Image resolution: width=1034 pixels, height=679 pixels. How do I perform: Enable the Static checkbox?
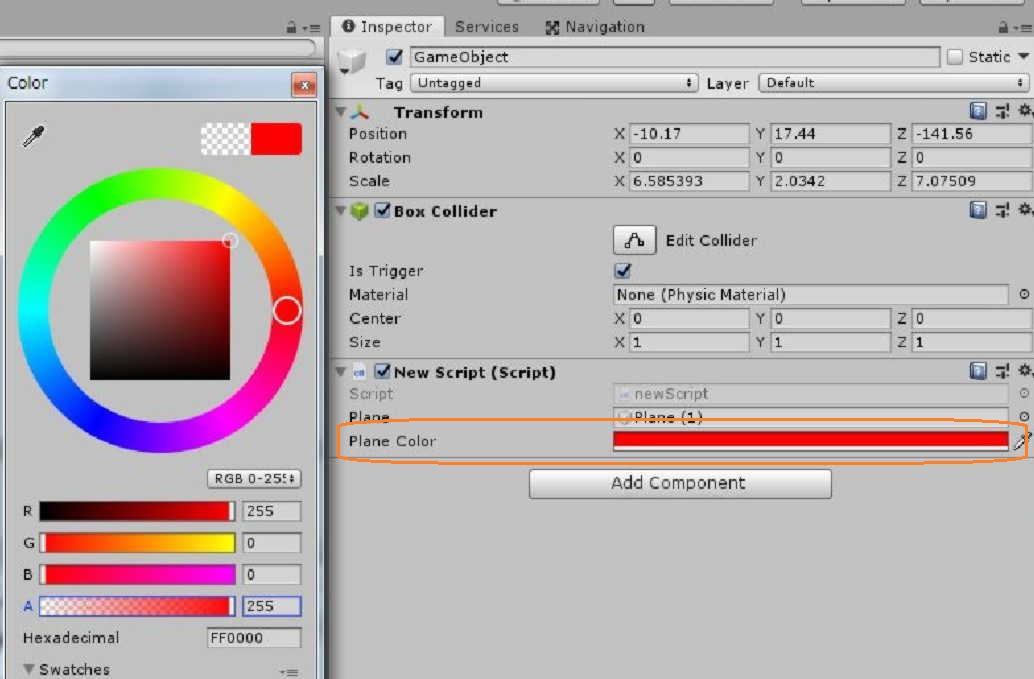[955, 57]
